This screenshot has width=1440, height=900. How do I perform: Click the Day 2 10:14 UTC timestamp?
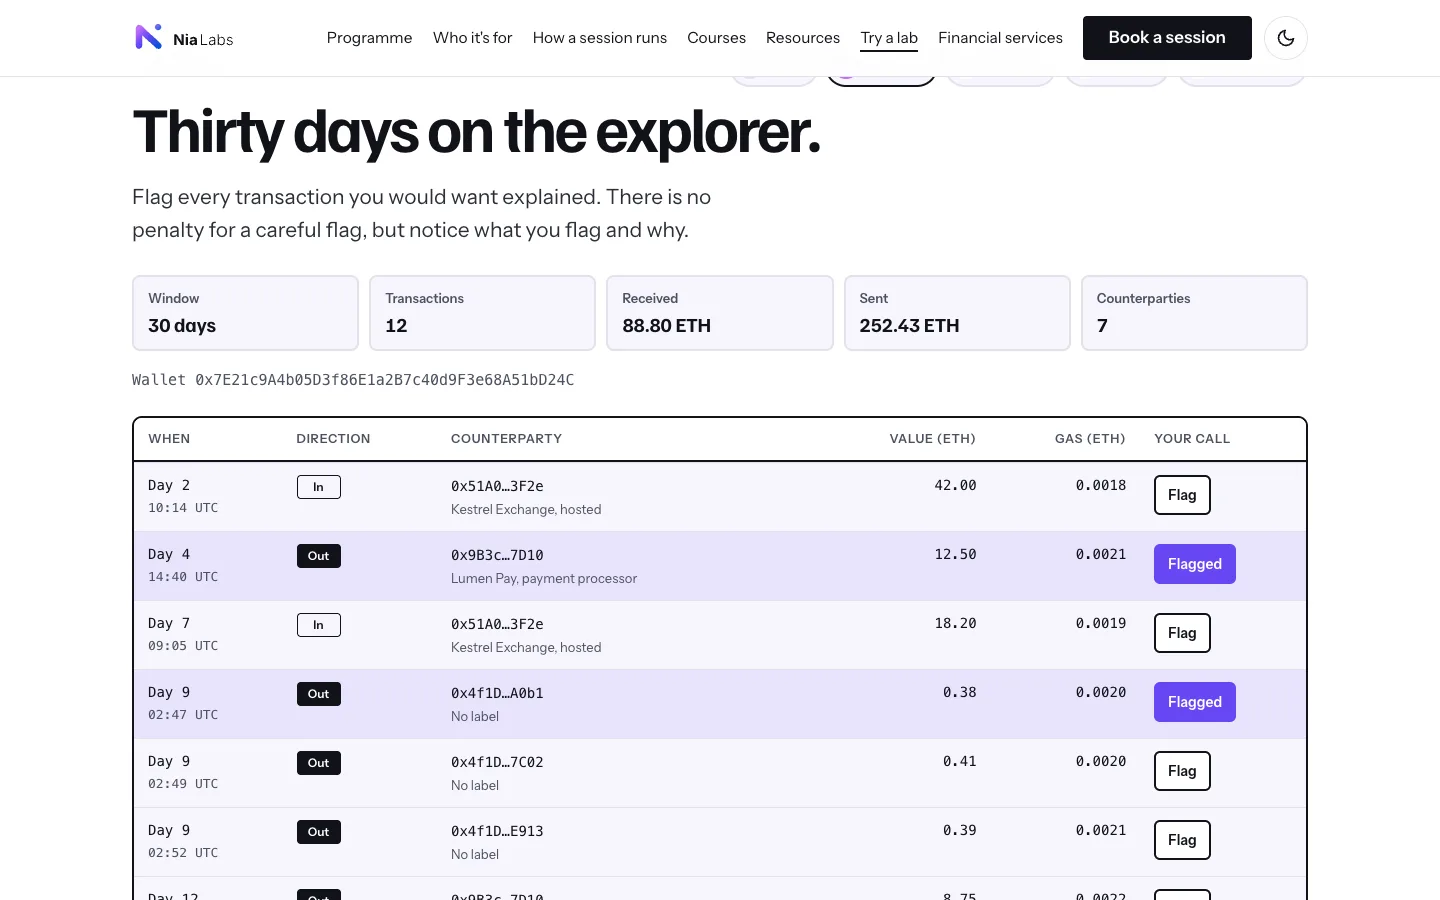(x=183, y=496)
